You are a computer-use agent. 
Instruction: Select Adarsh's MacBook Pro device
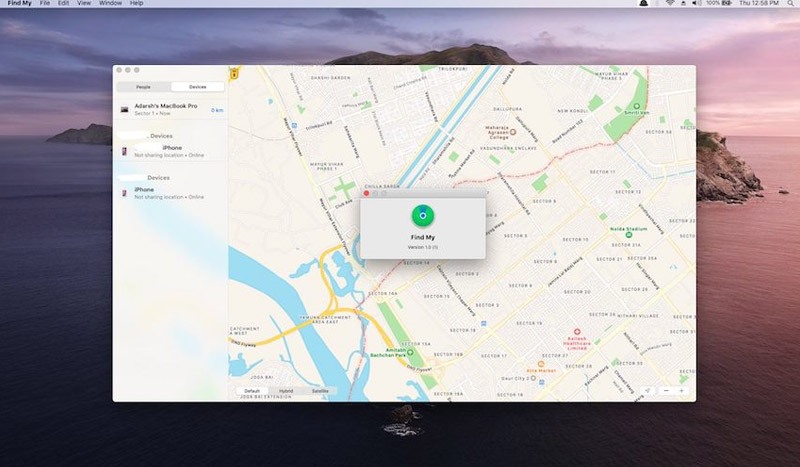[x=170, y=109]
